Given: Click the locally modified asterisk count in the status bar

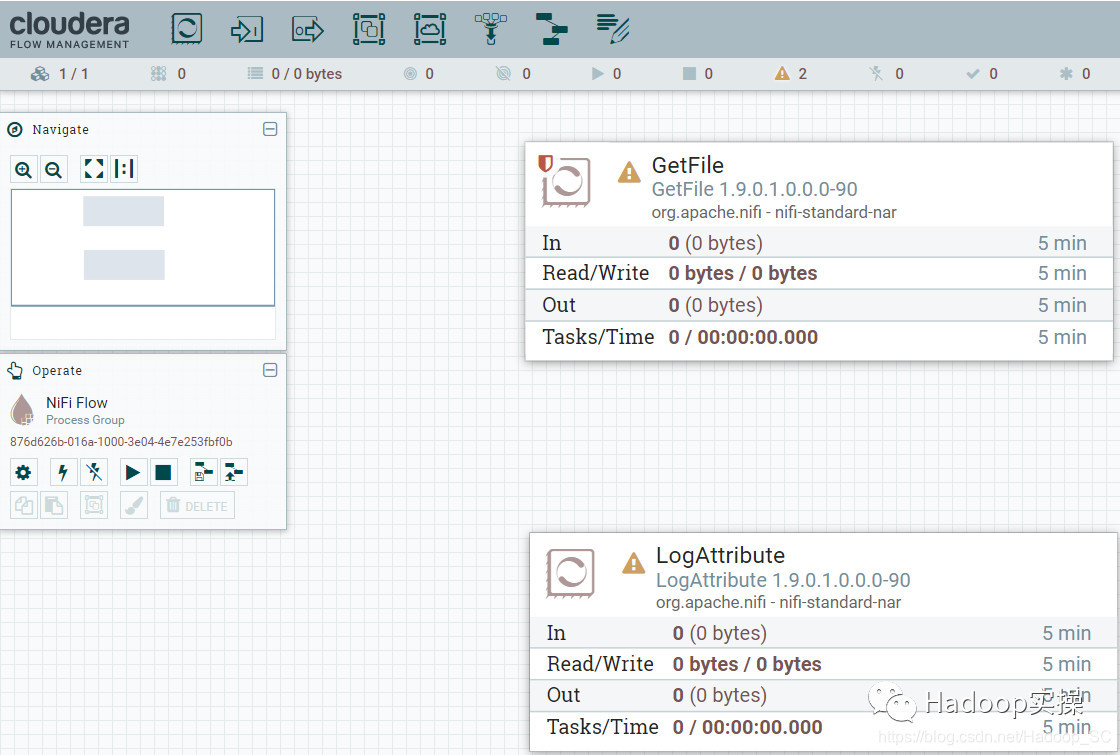Looking at the screenshot, I should [1075, 74].
